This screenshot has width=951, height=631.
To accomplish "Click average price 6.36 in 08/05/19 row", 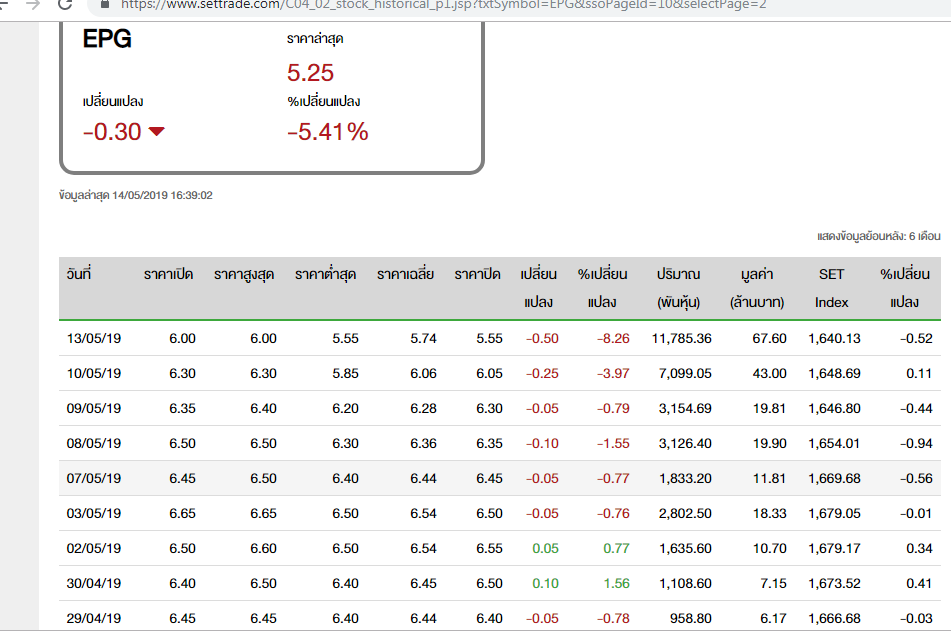I will (x=423, y=444).
